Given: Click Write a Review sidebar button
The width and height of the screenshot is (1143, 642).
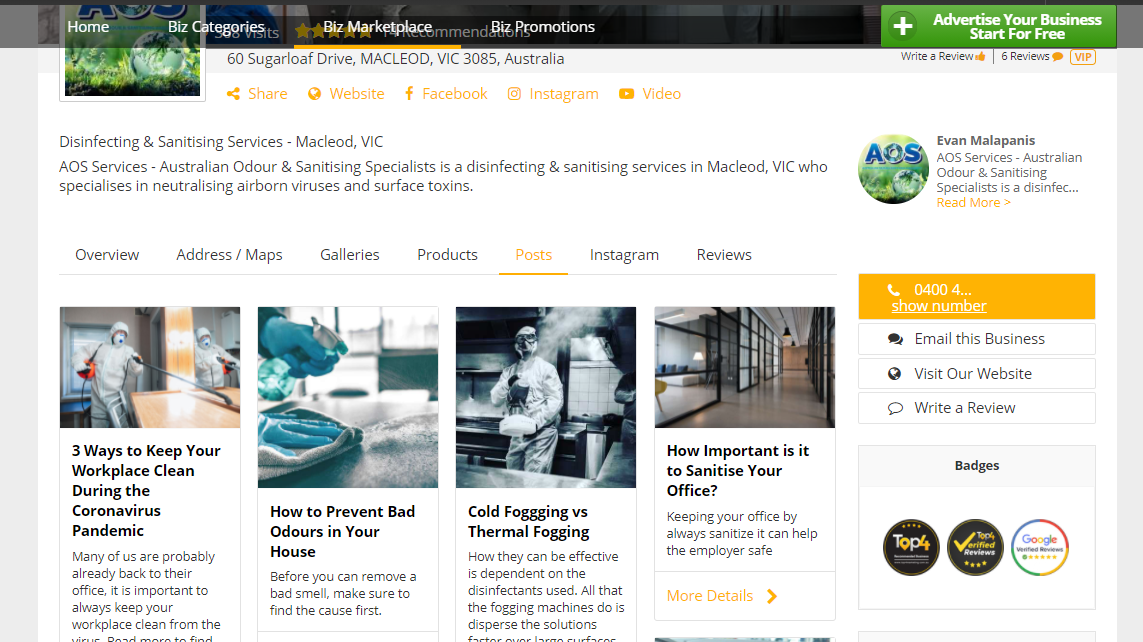Looking at the screenshot, I should pyautogui.click(x=977, y=408).
